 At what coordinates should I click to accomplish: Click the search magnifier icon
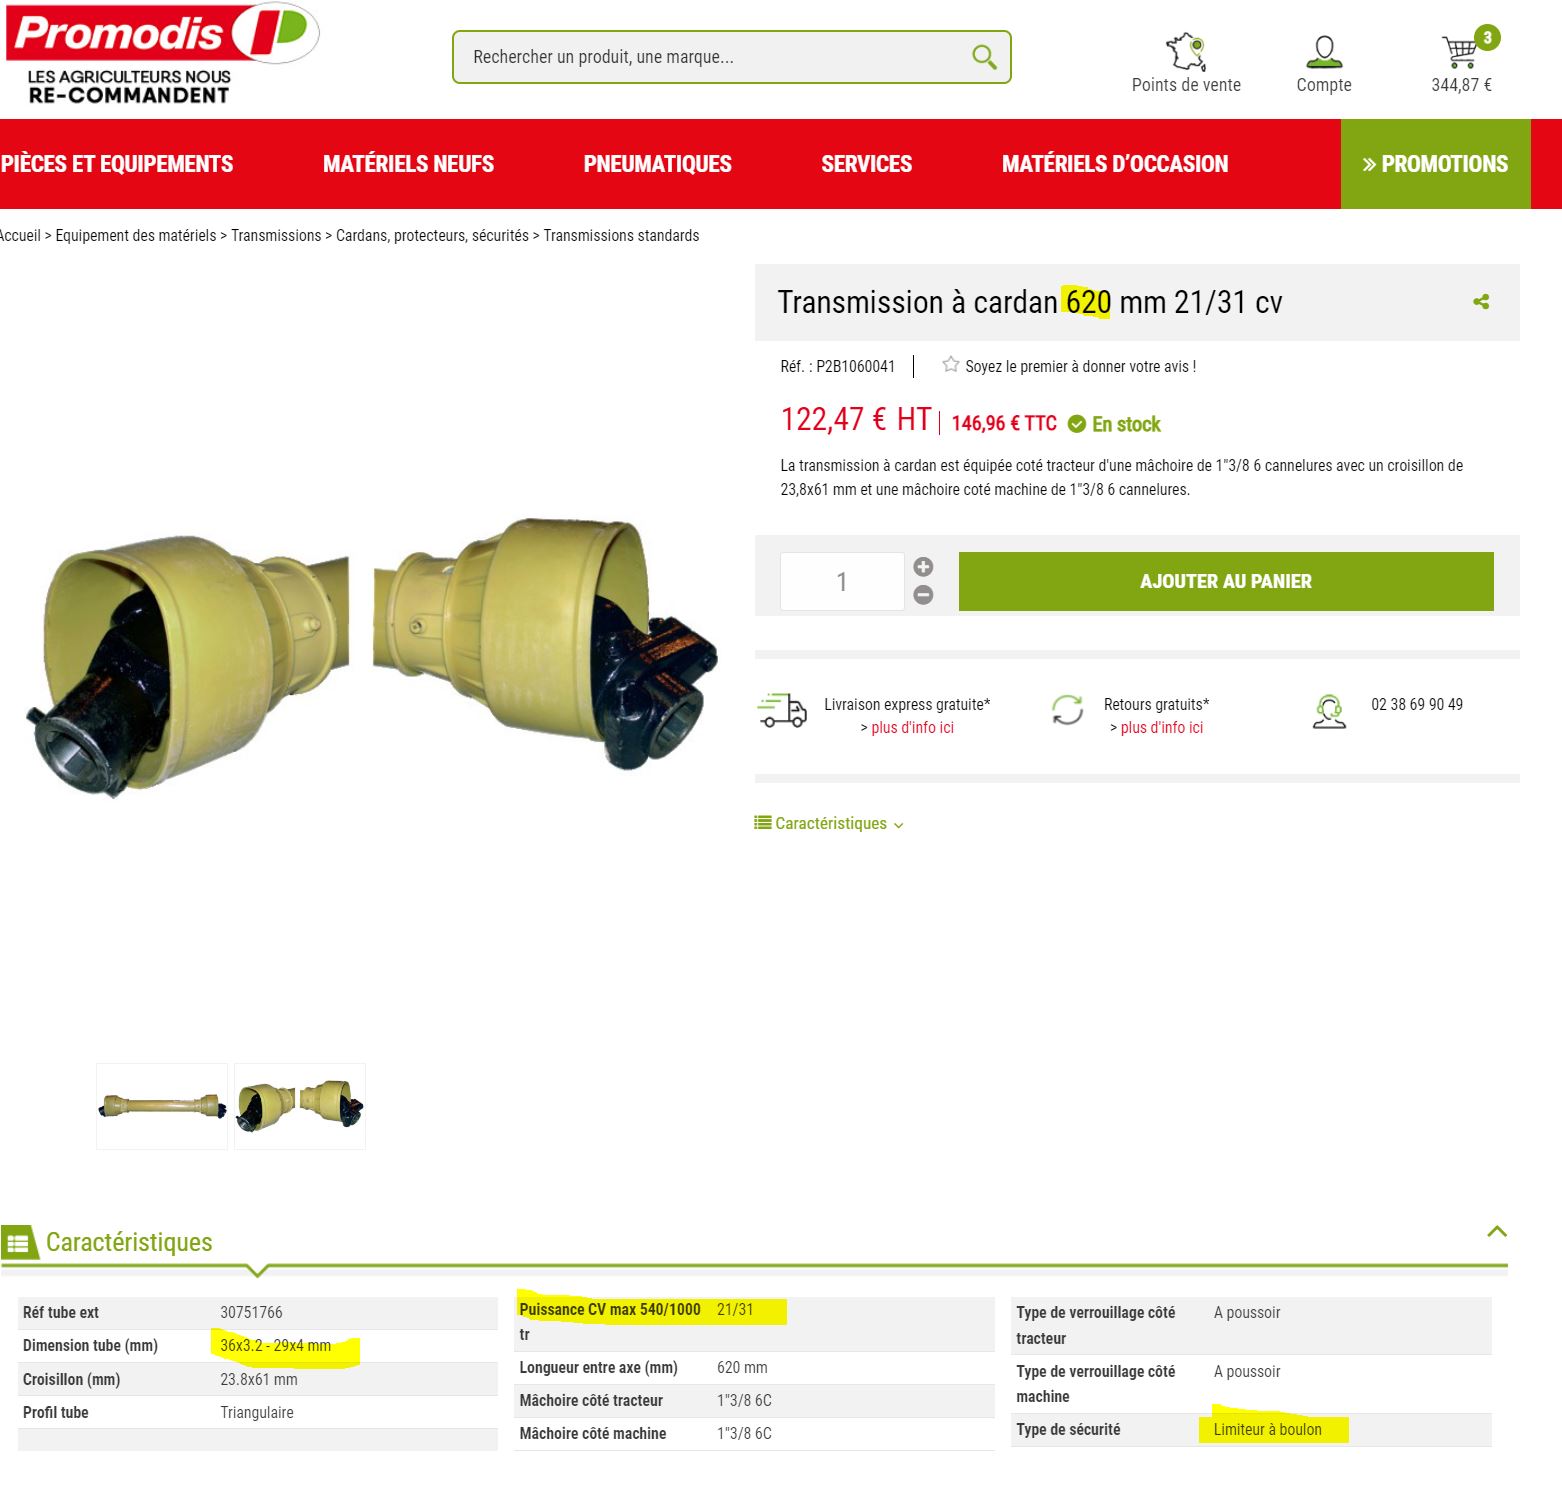(x=984, y=57)
